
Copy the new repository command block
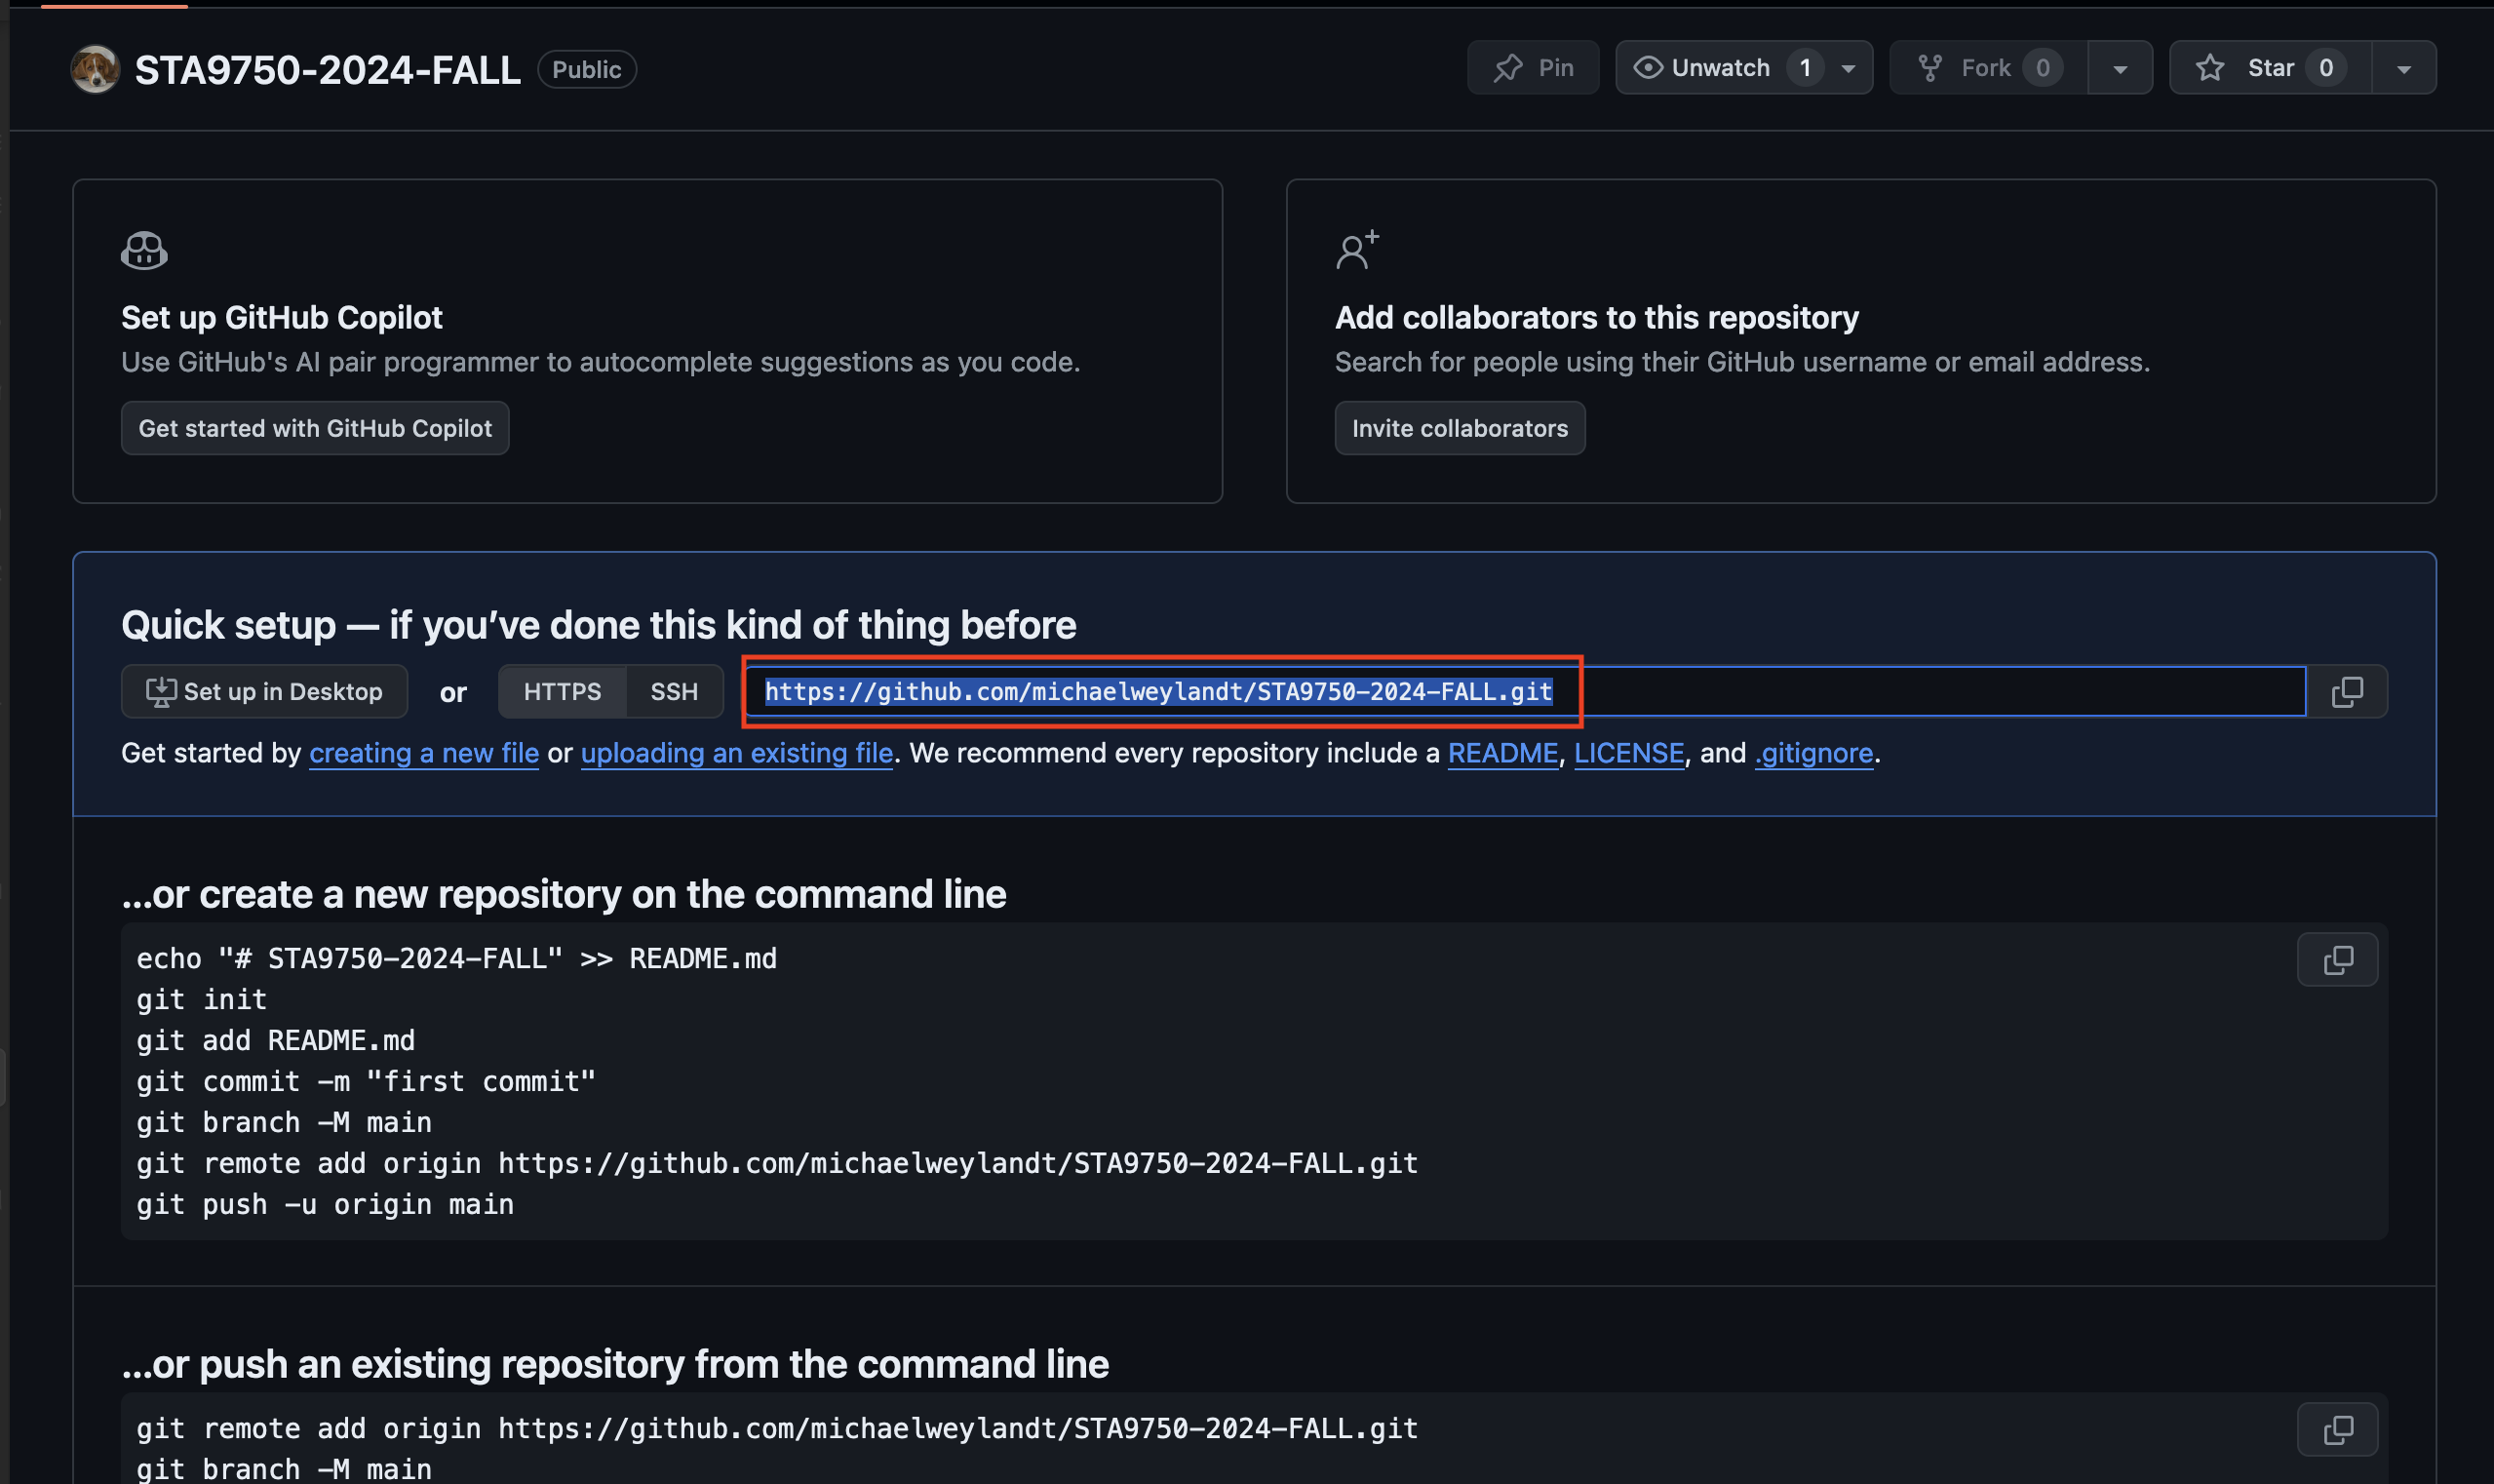point(2337,960)
